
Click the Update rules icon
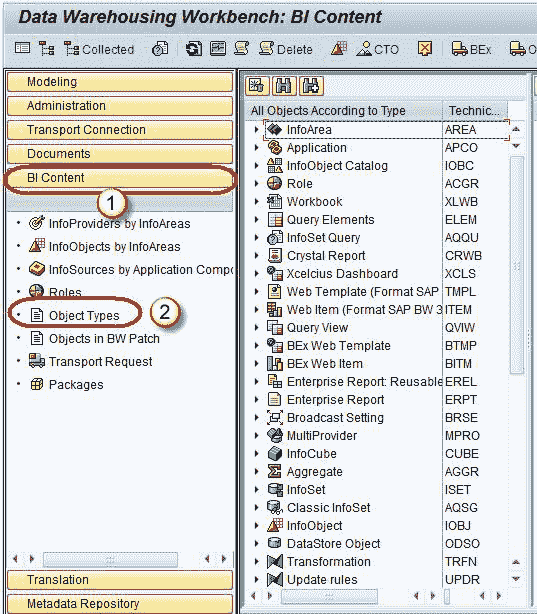[x=275, y=580]
